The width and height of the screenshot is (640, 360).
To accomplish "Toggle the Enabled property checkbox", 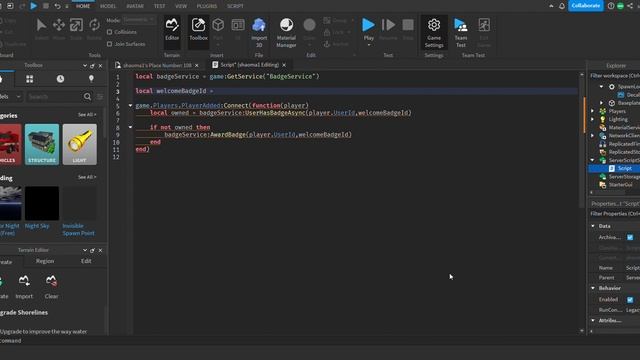I will [630, 300].
